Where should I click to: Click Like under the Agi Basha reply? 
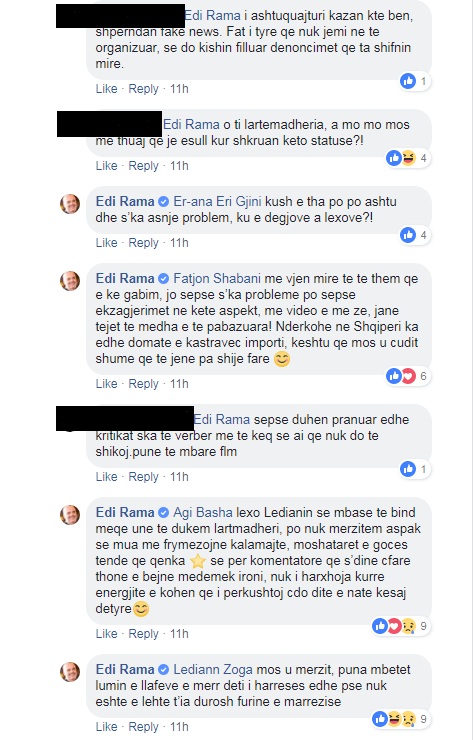(x=106, y=633)
